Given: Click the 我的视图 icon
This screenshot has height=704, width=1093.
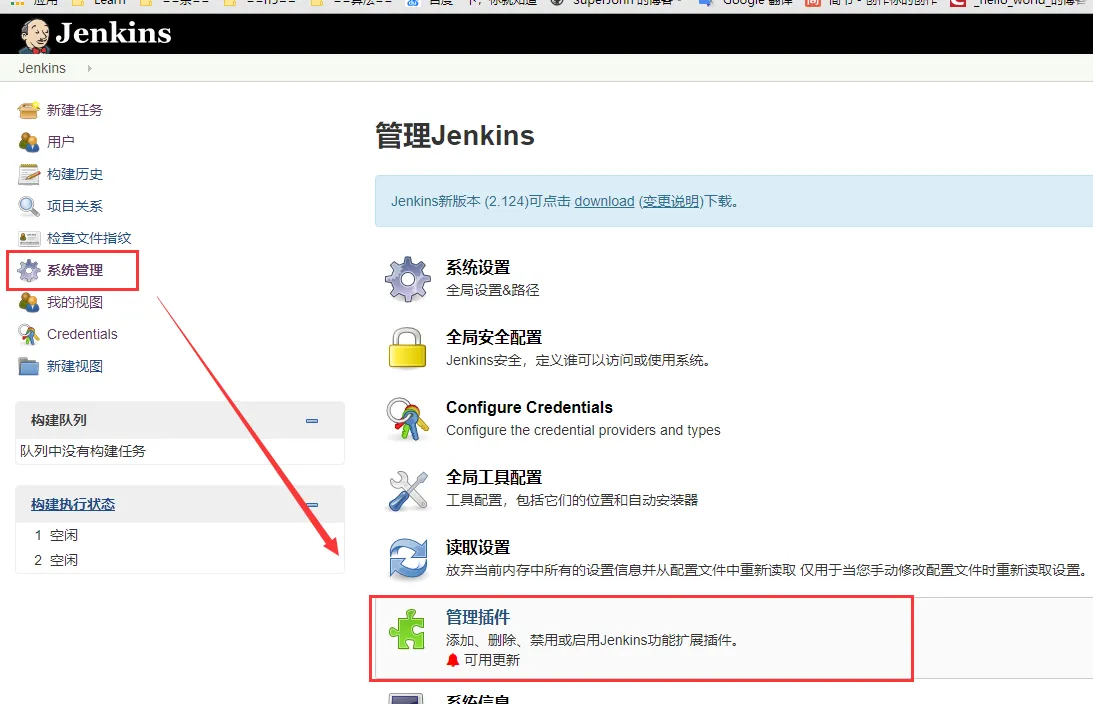Looking at the screenshot, I should [29, 303].
